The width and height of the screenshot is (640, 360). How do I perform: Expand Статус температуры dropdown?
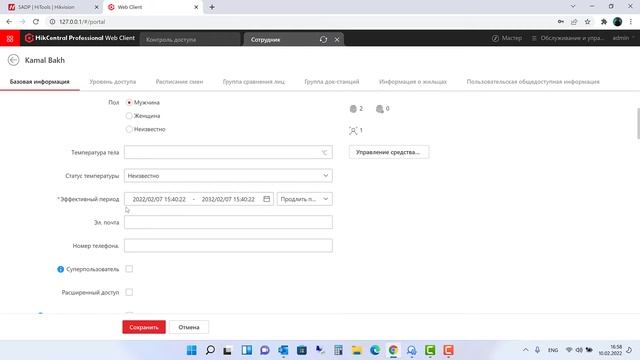point(228,176)
